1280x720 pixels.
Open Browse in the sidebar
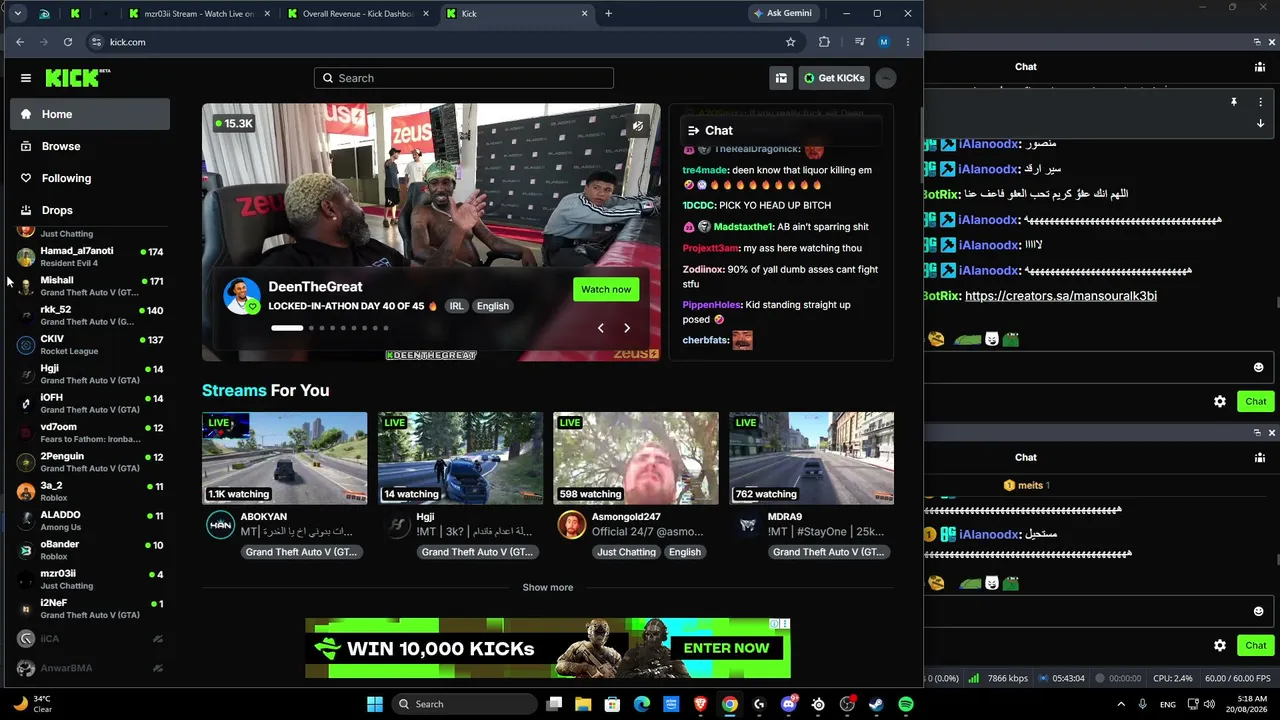(90, 146)
